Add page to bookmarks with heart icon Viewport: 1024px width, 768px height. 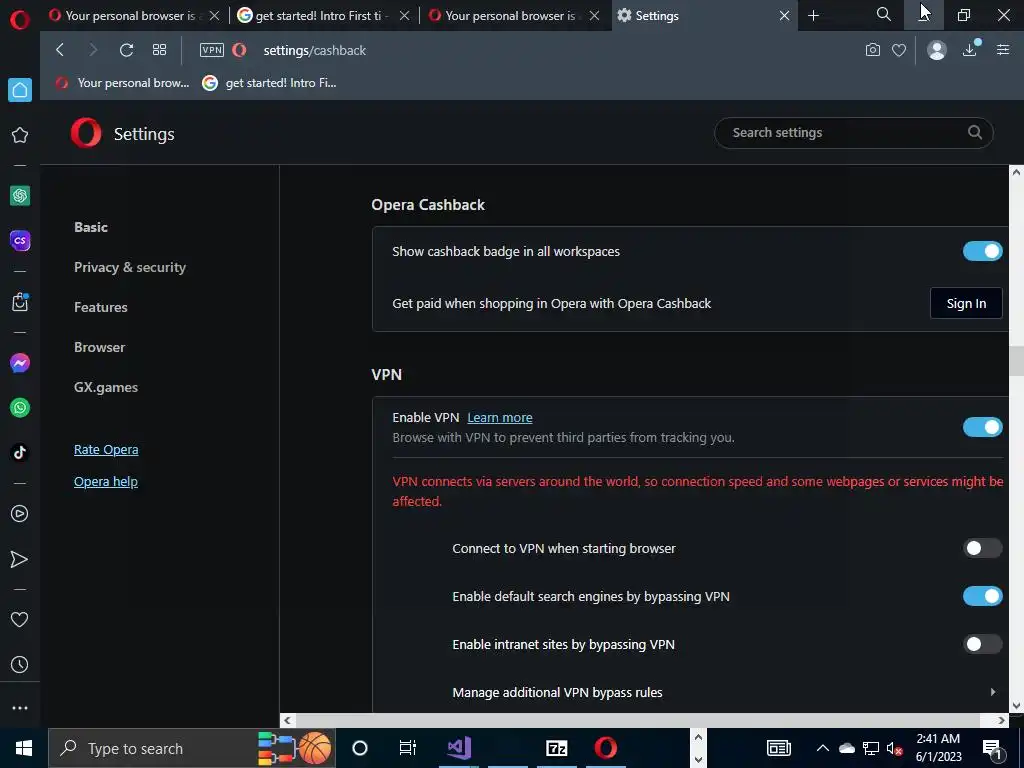(899, 50)
